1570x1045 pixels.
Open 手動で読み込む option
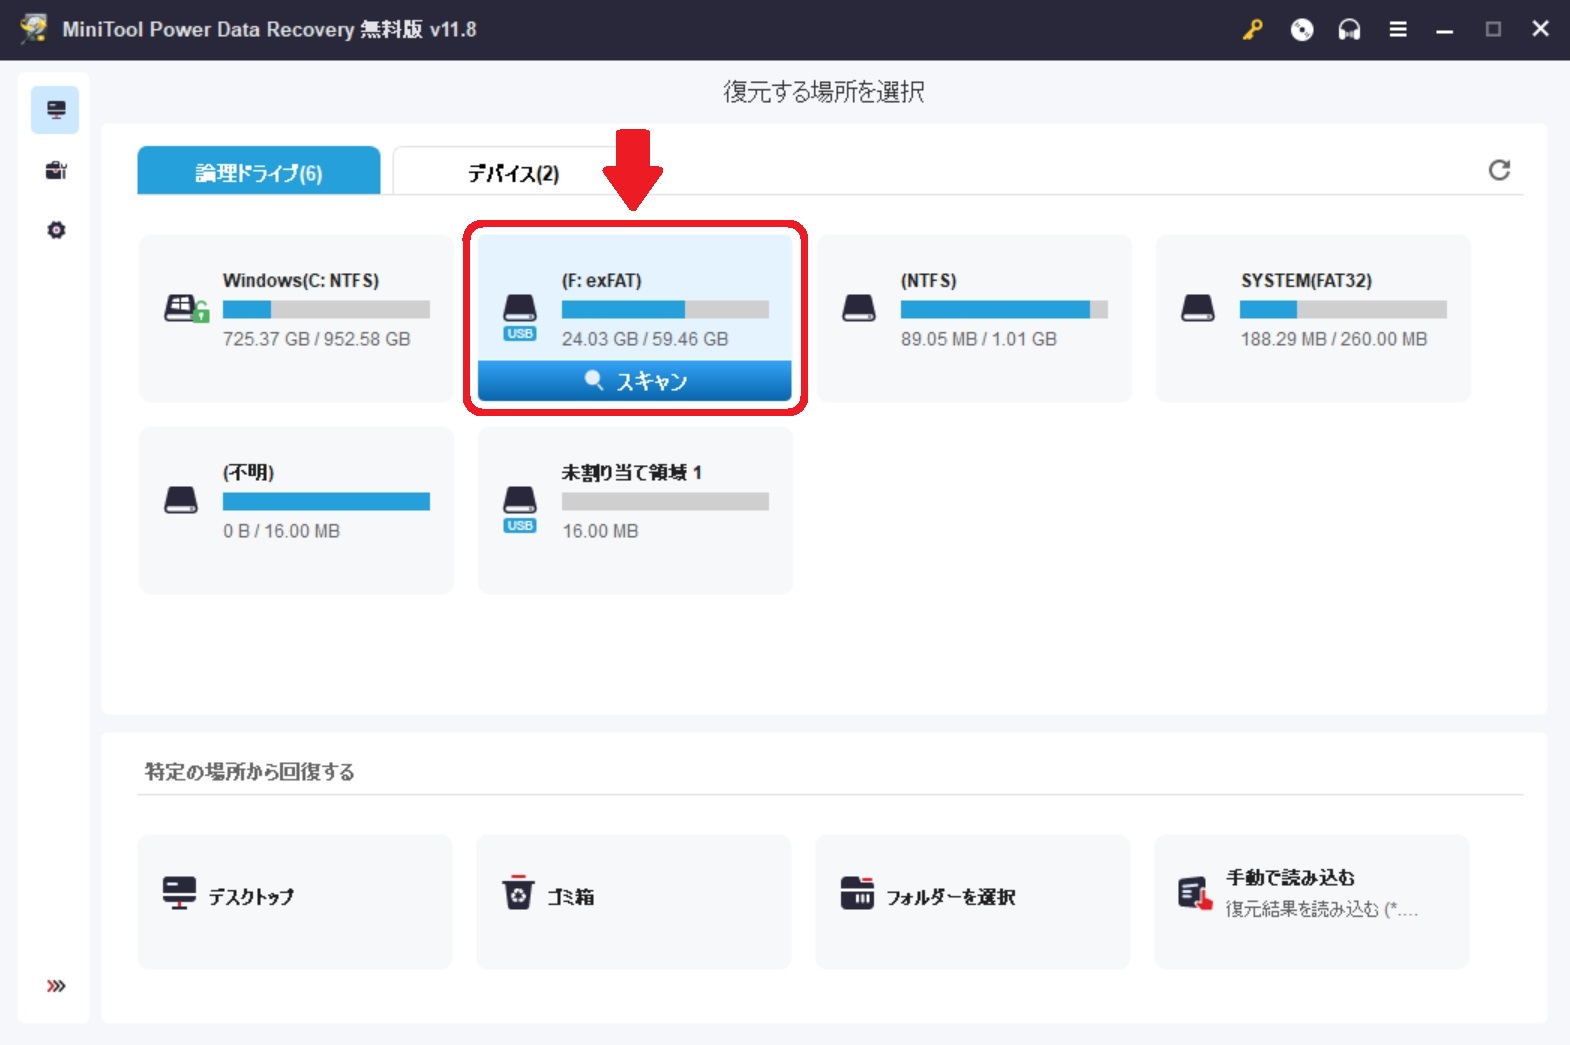point(1311,901)
